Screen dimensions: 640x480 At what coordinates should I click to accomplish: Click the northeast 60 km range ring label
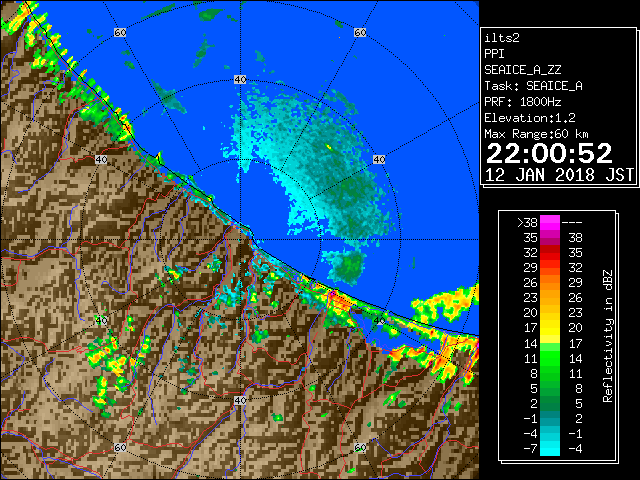(360, 33)
